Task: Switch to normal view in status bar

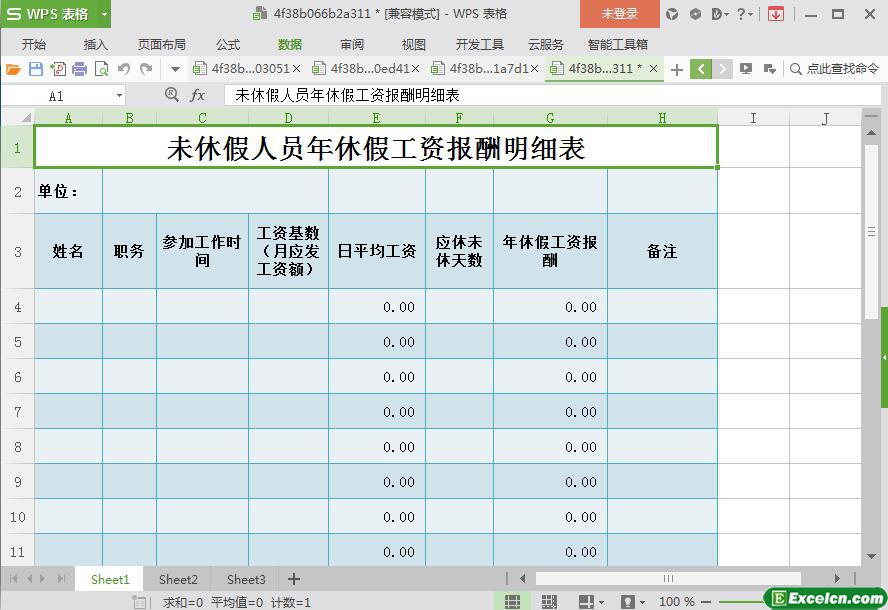Action: click(512, 601)
